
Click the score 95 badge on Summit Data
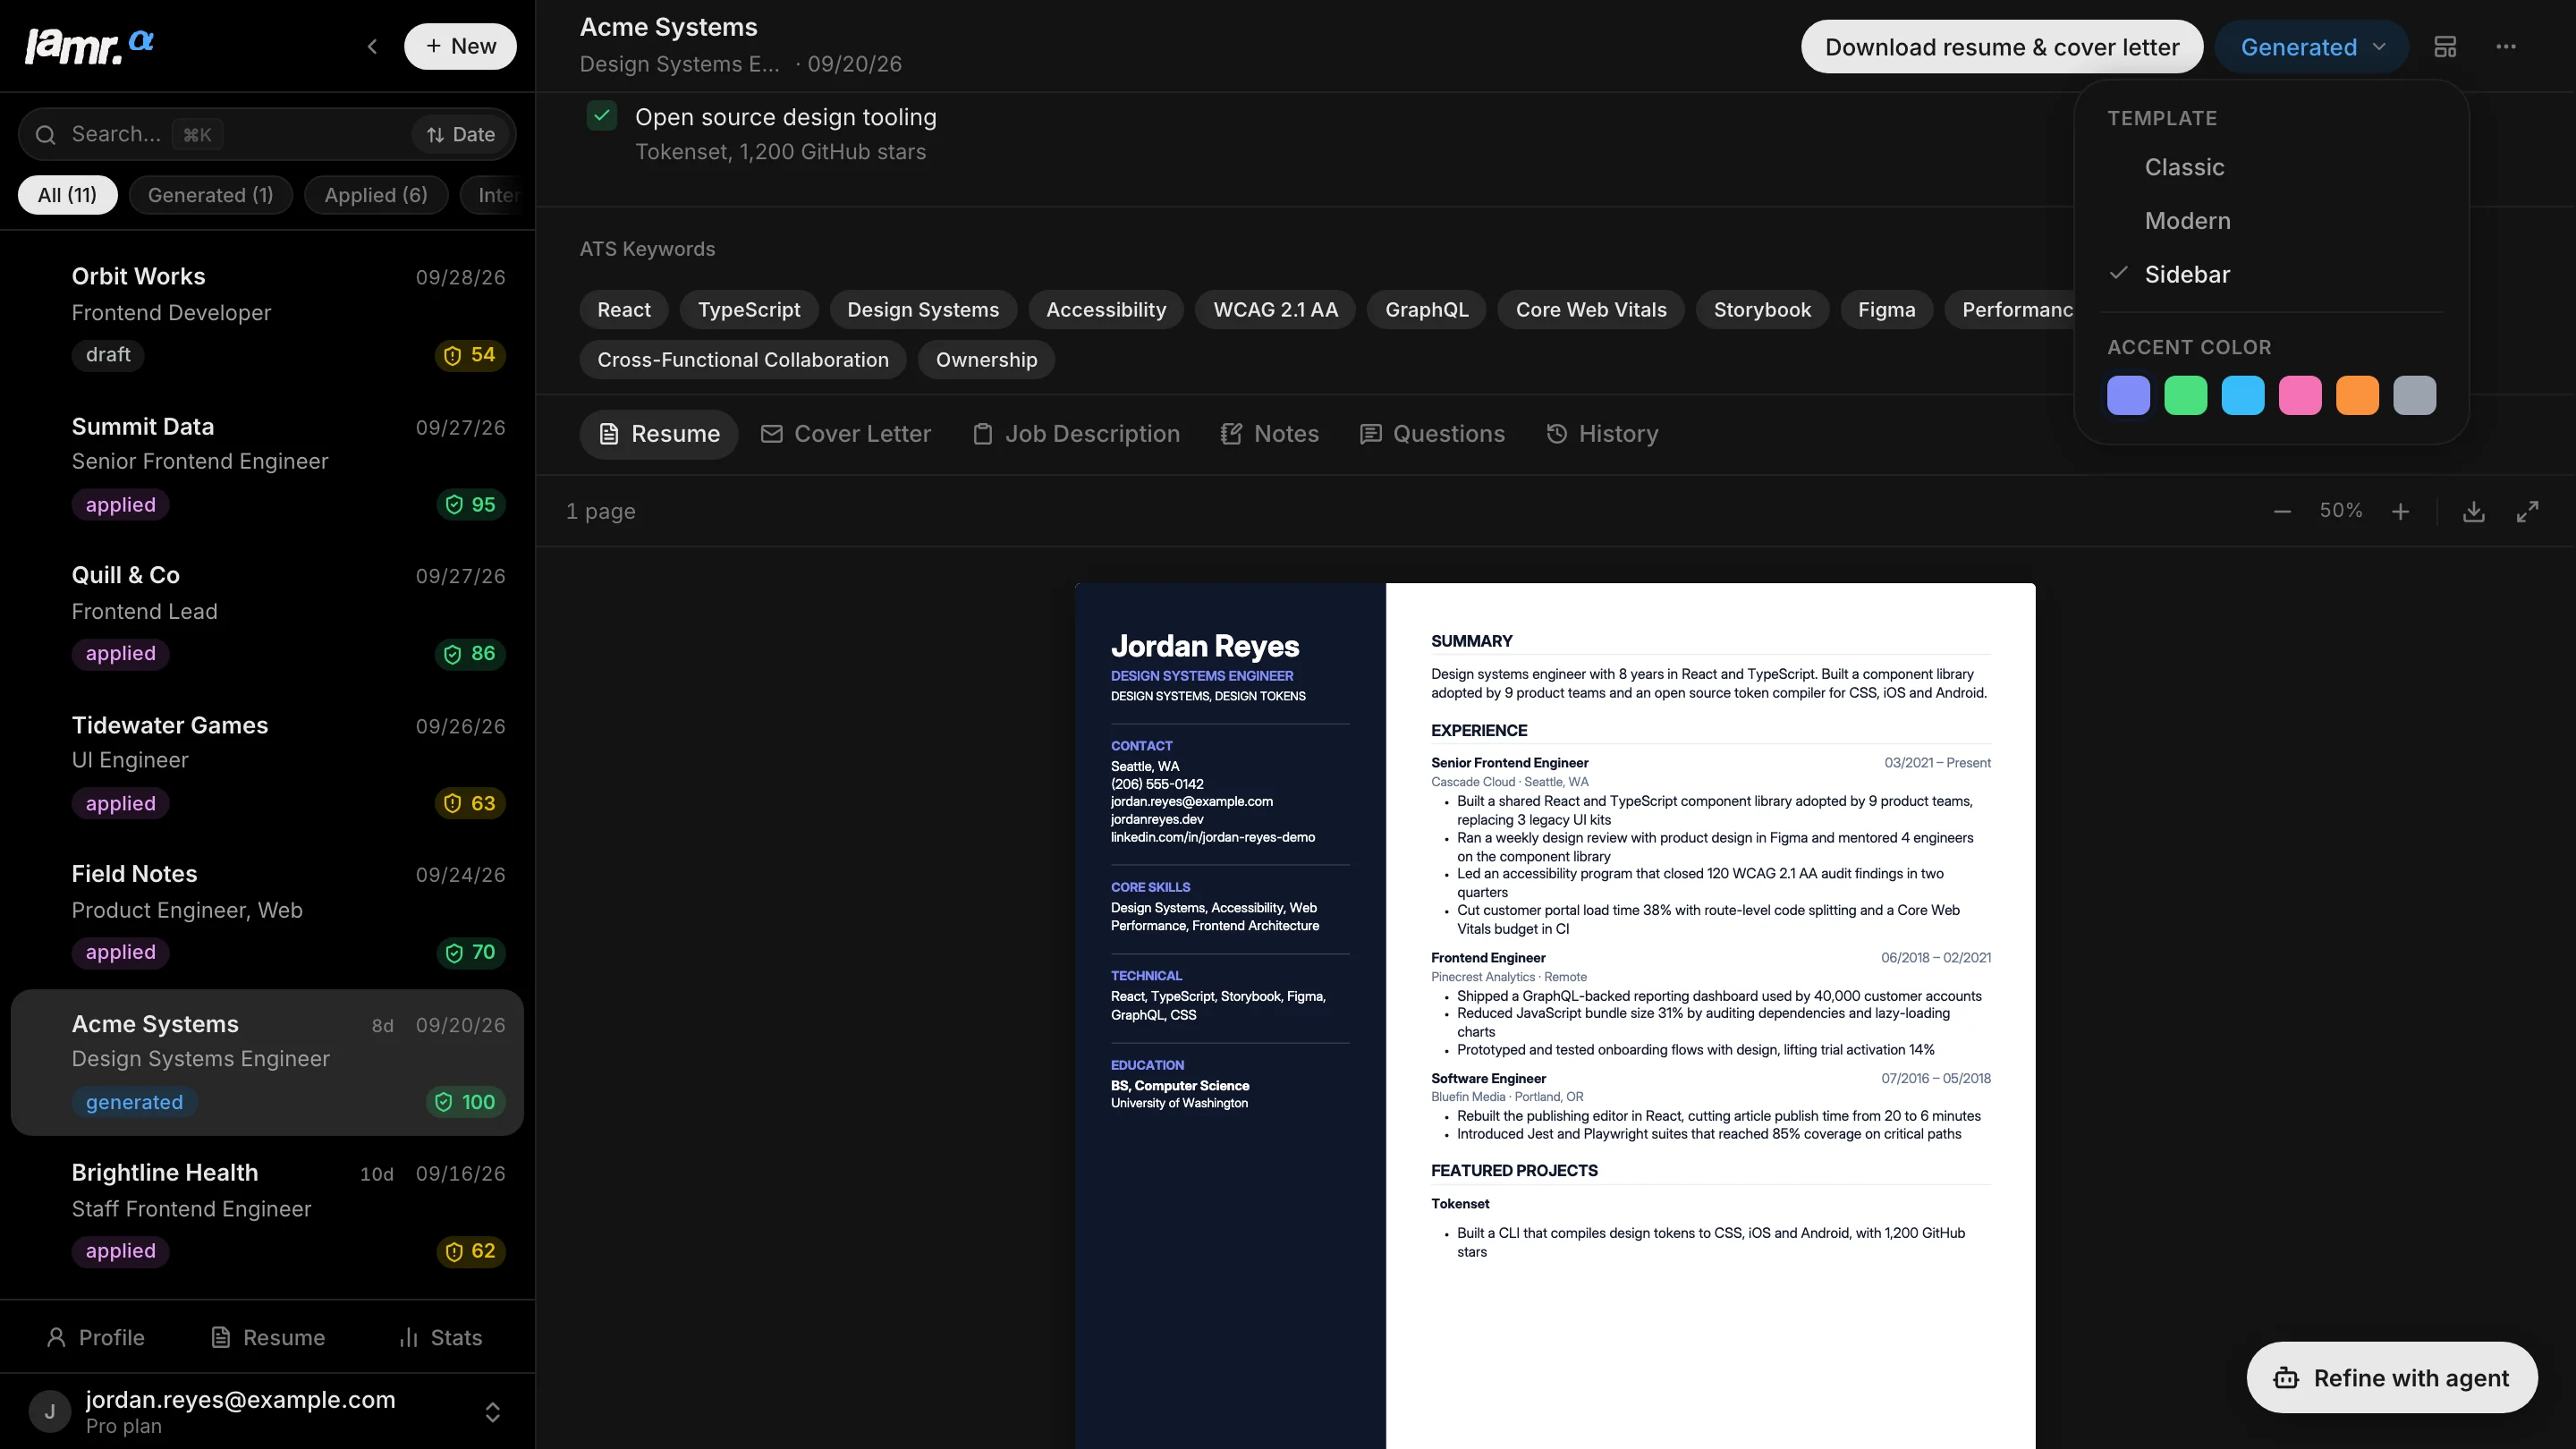[x=470, y=505]
